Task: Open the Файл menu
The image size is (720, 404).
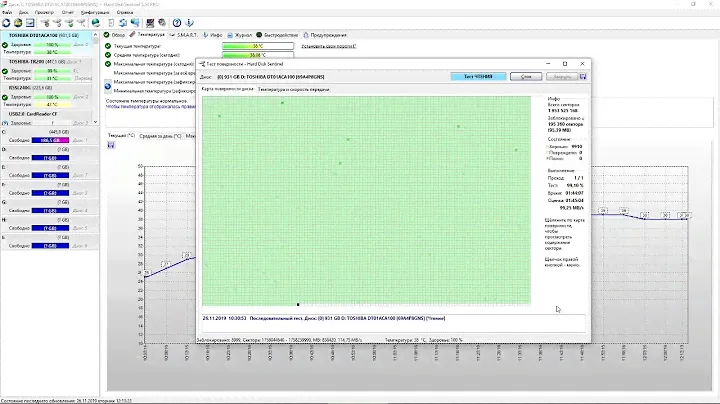Action: (x=9, y=13)
